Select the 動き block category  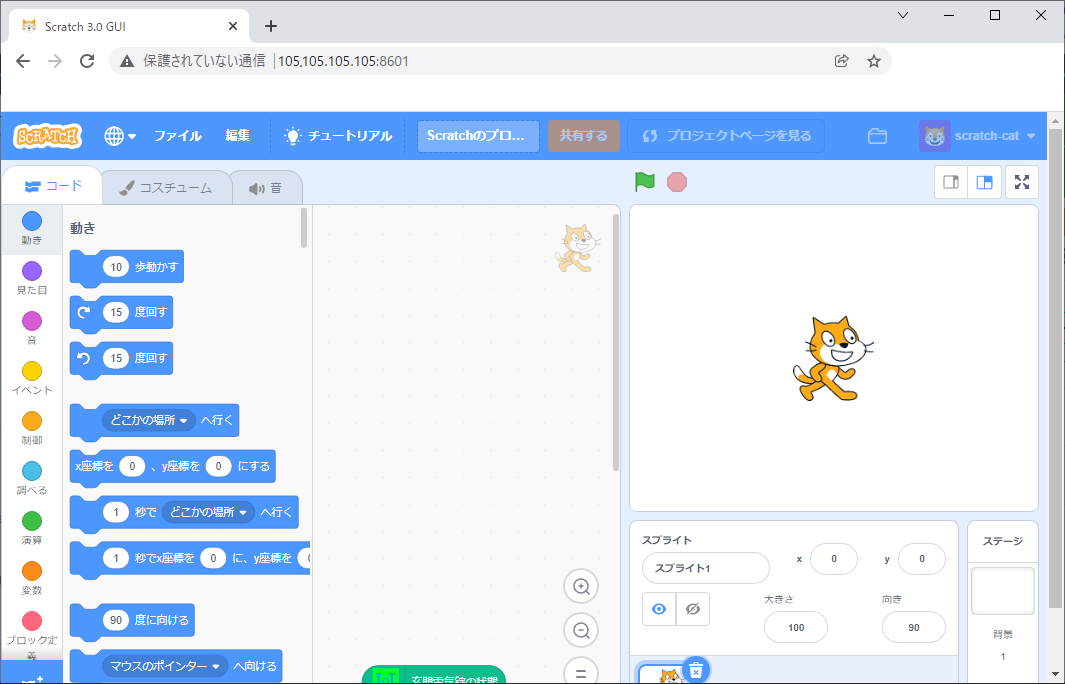(31, 229)
